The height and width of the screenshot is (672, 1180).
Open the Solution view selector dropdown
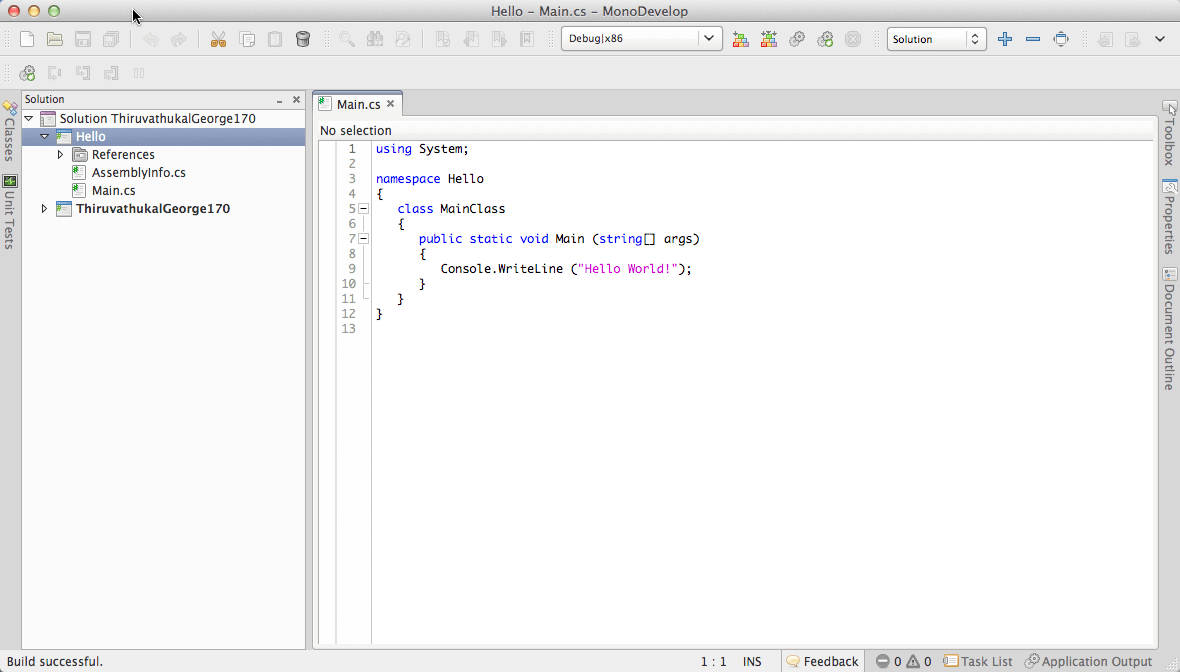936,39
